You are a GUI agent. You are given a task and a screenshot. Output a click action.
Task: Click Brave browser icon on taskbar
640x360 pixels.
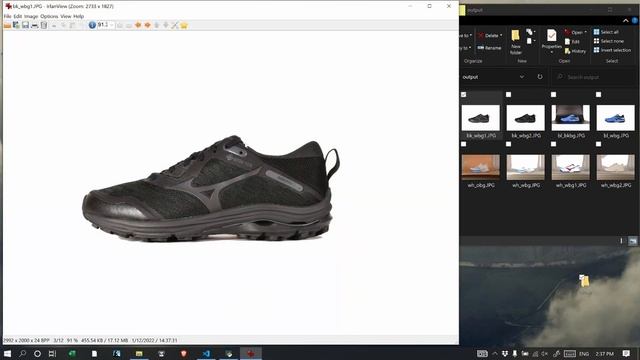(x=184, y=353)
